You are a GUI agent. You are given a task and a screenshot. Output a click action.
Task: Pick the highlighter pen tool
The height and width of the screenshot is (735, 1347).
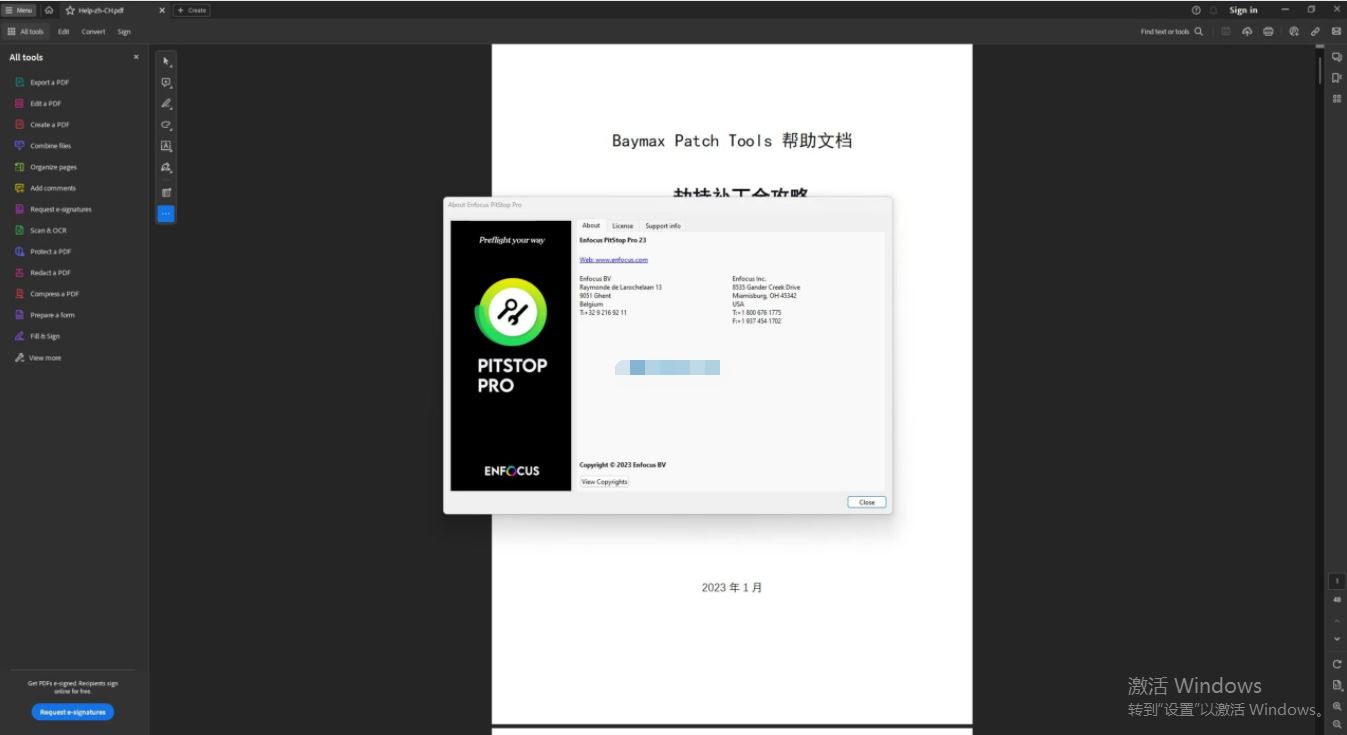tap(166, 104)
